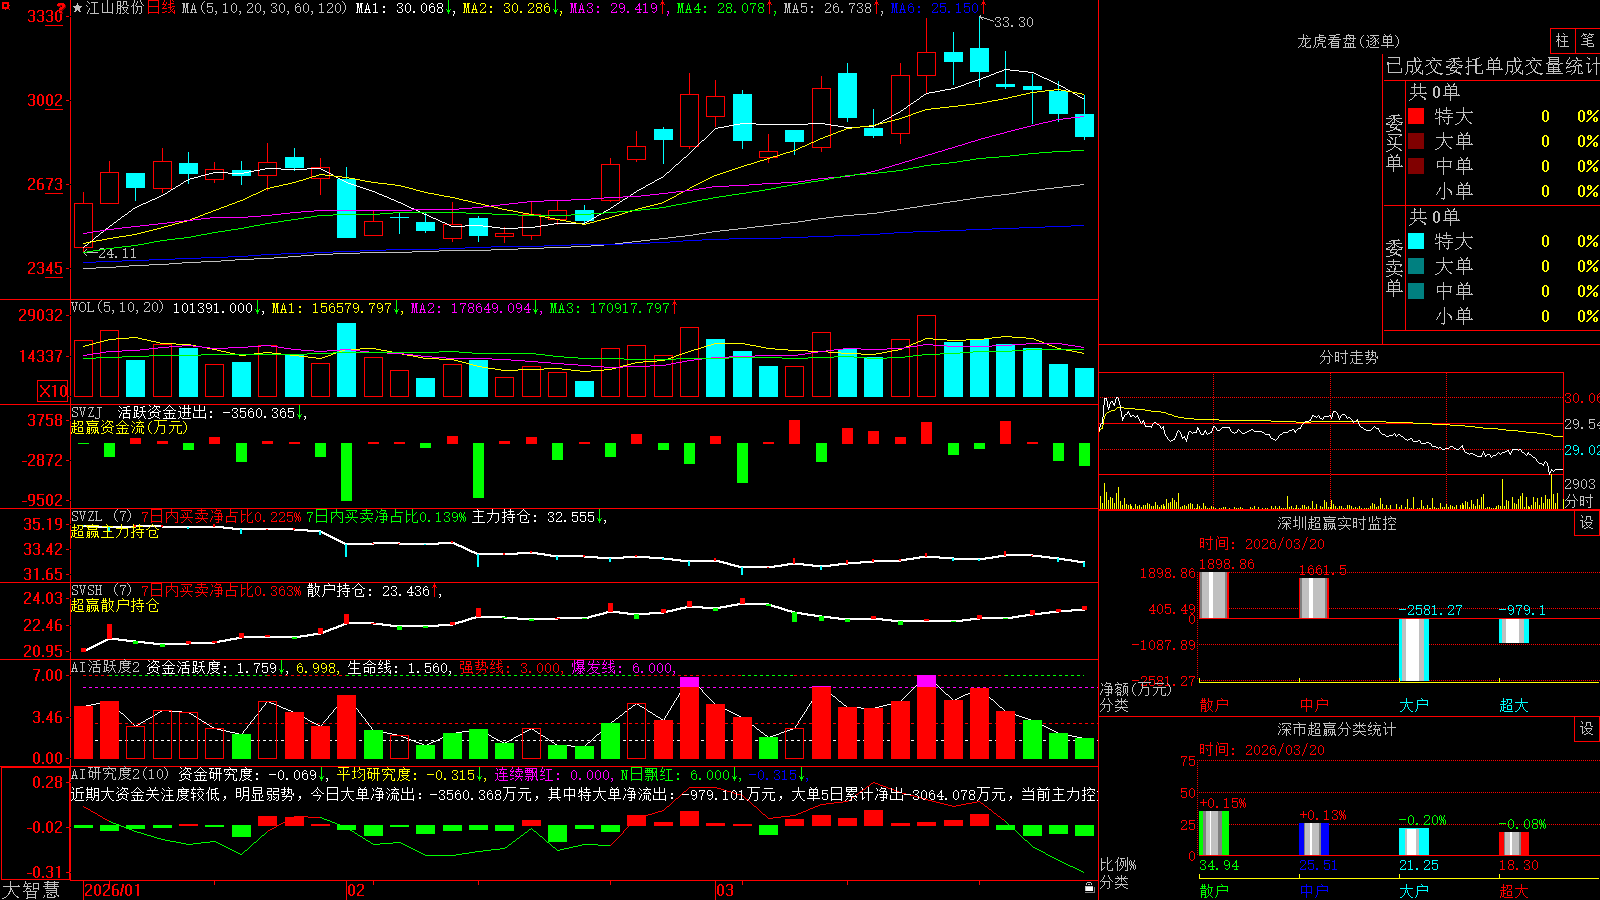The width and height of the screenshot is (1600, 900).
Task: Click the star icon before 江山股份
Action: [x=77, y=8]
